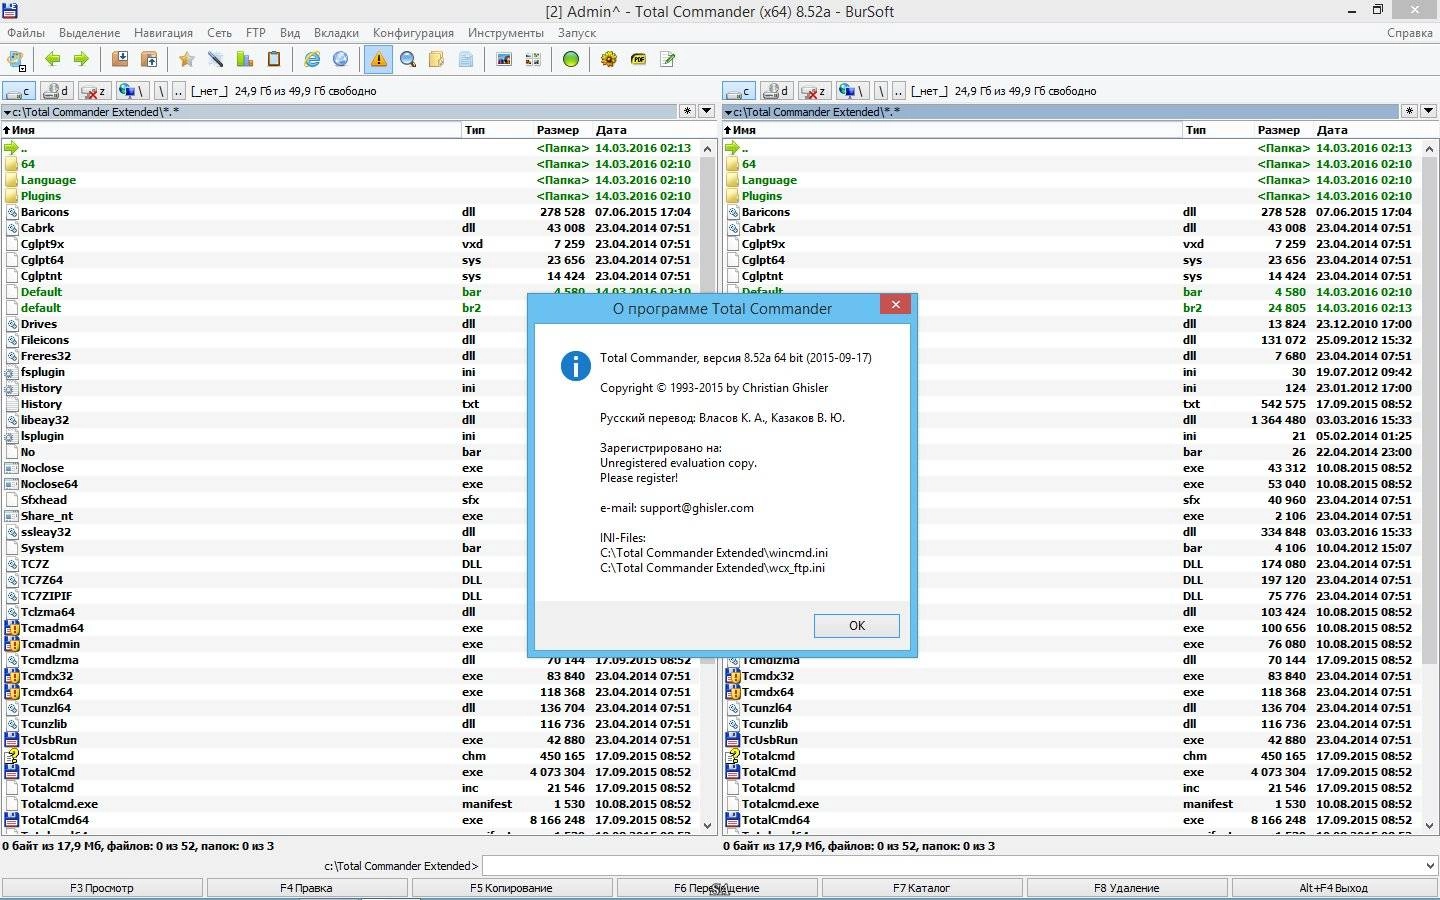Click the pack files box icon
Image resolution: width=1440 pixels, height=900 pixels.
pos(120,59)
